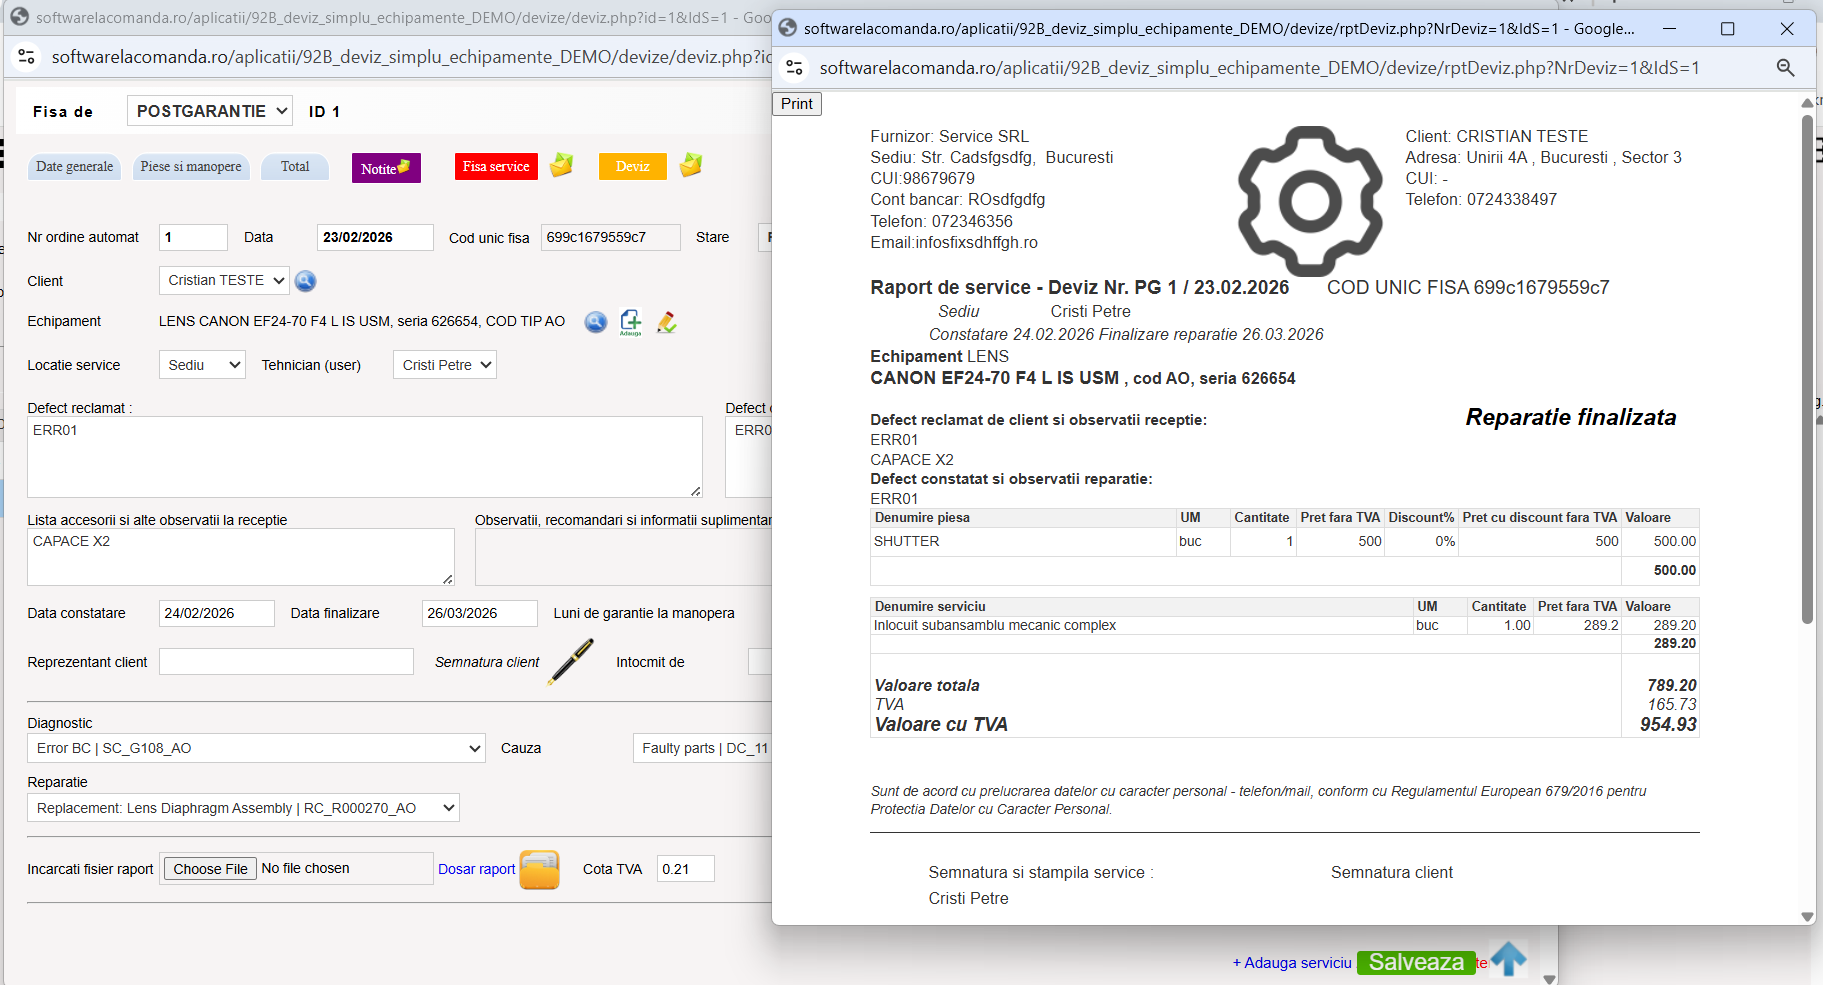The image size is (1823, 985).
Task: Click the Observatii recomandari text area
Action: pos(623,557)
